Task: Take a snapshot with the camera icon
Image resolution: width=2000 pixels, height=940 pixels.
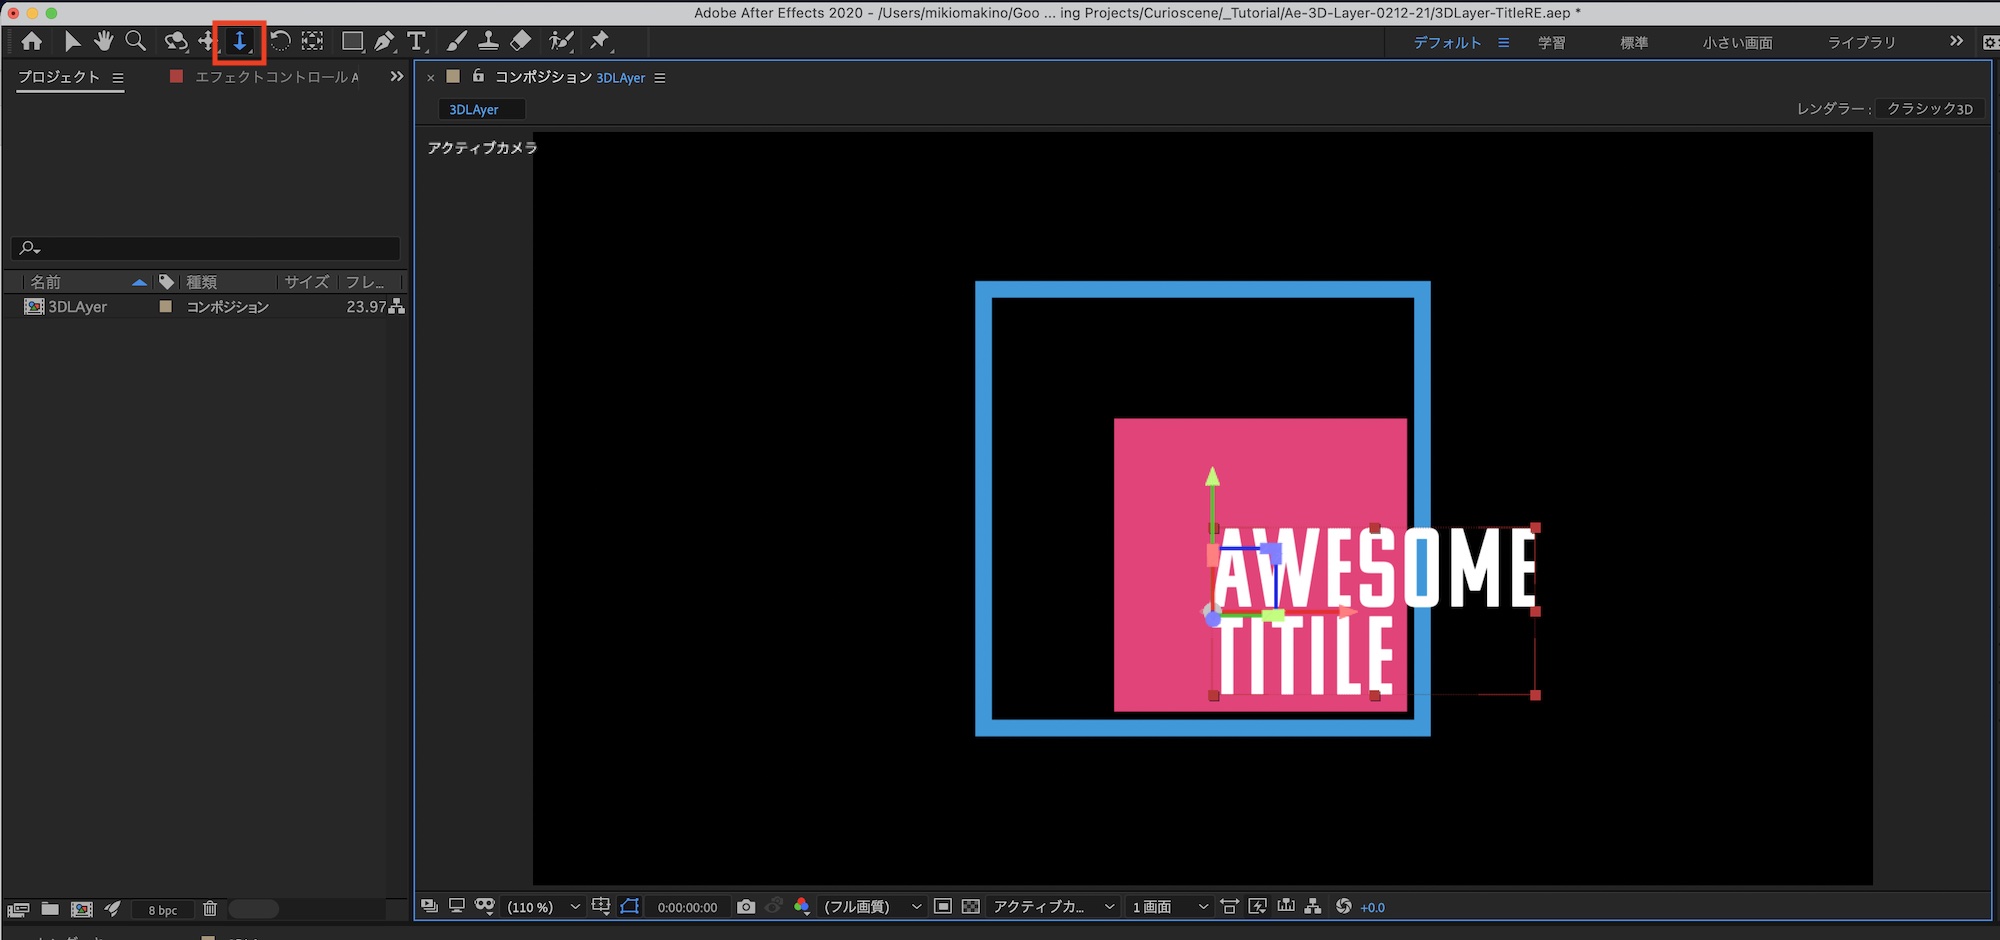Action: (746, 906)
